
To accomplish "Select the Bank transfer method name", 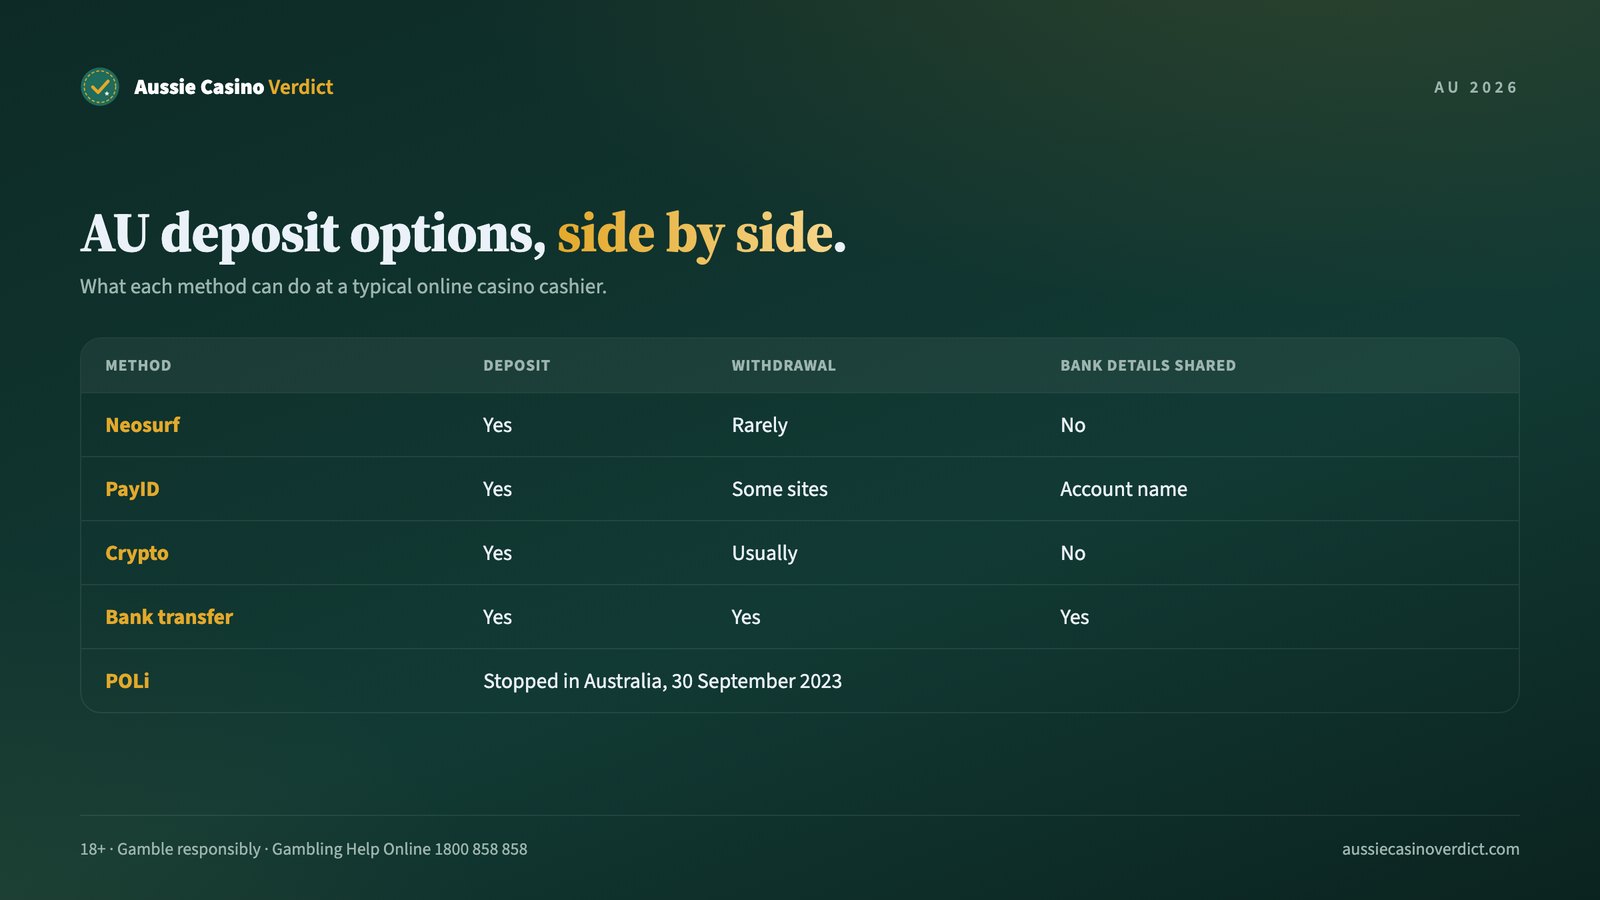I will (x=169, y=617).
